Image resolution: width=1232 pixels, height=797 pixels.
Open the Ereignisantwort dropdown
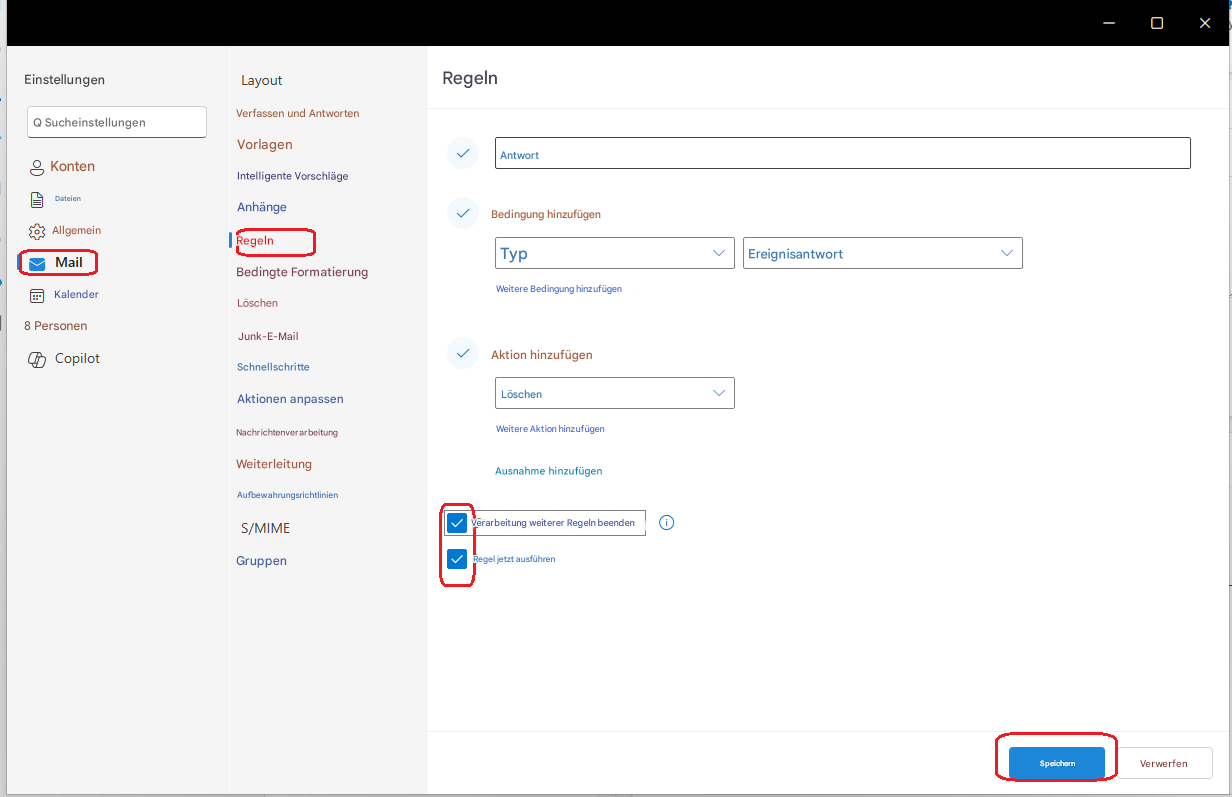coord(883,253)
